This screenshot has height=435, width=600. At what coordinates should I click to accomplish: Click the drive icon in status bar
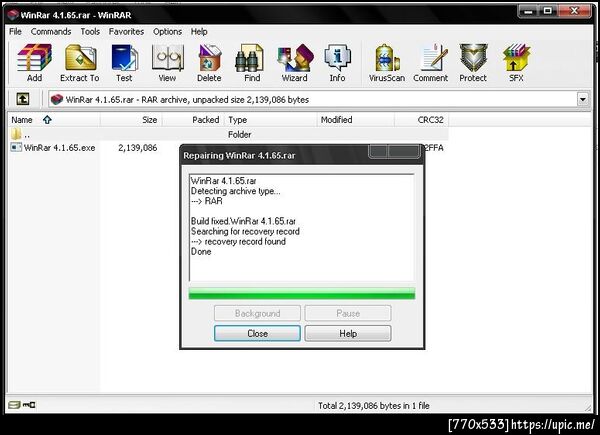[14, 405]
